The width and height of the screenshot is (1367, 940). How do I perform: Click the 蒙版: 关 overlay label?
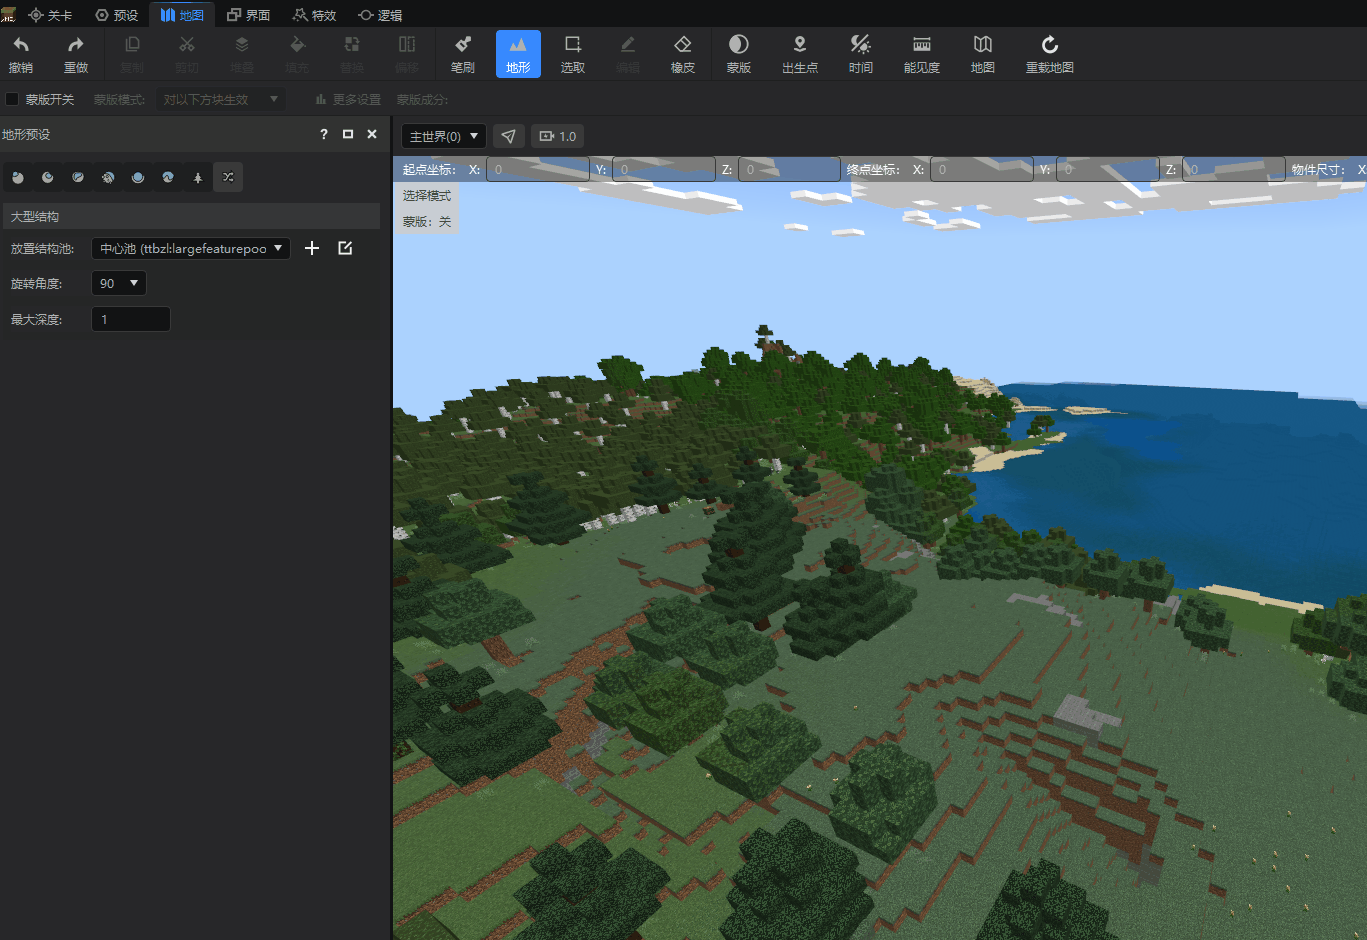click(427, 221)
